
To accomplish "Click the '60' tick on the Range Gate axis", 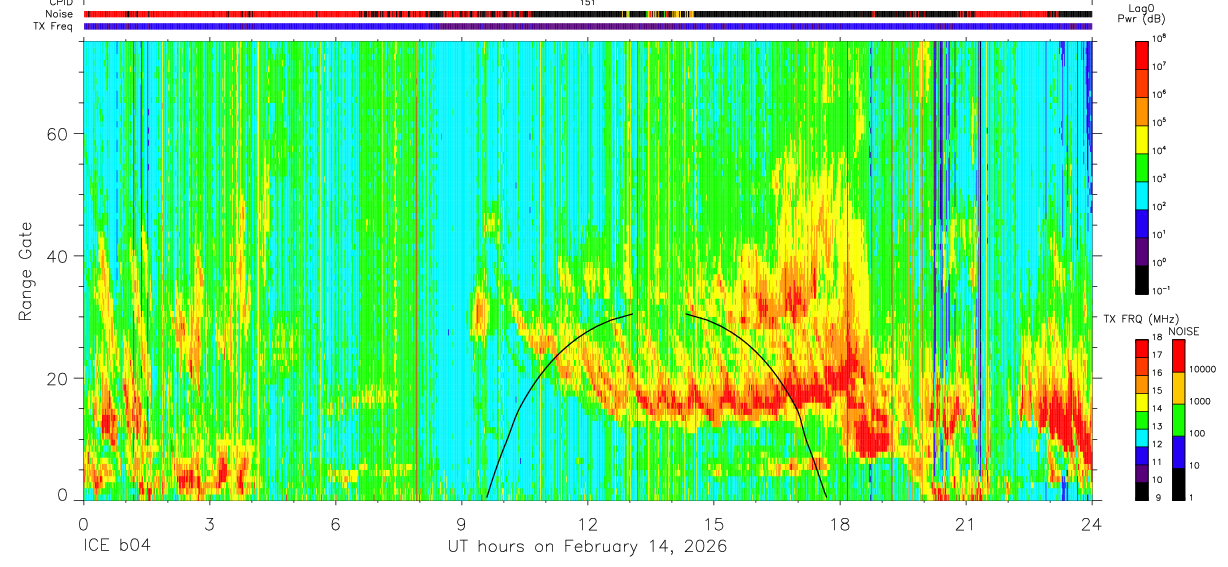I will (x=58, y=134).
